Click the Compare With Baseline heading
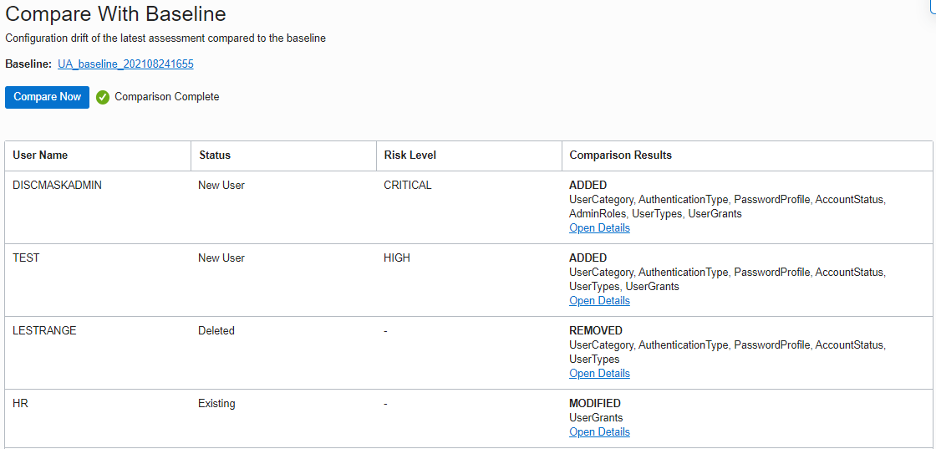Screen dimensions: 936x450 click(x=116, y=14)
